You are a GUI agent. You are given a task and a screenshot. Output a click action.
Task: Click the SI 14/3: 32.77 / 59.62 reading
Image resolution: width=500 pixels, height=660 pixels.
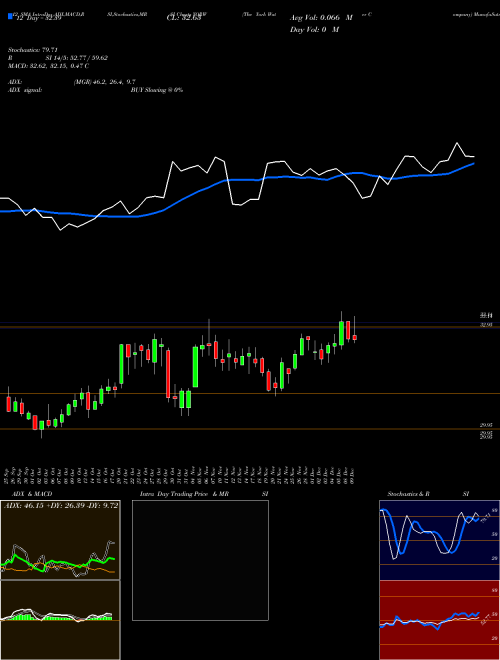[77, 58]
